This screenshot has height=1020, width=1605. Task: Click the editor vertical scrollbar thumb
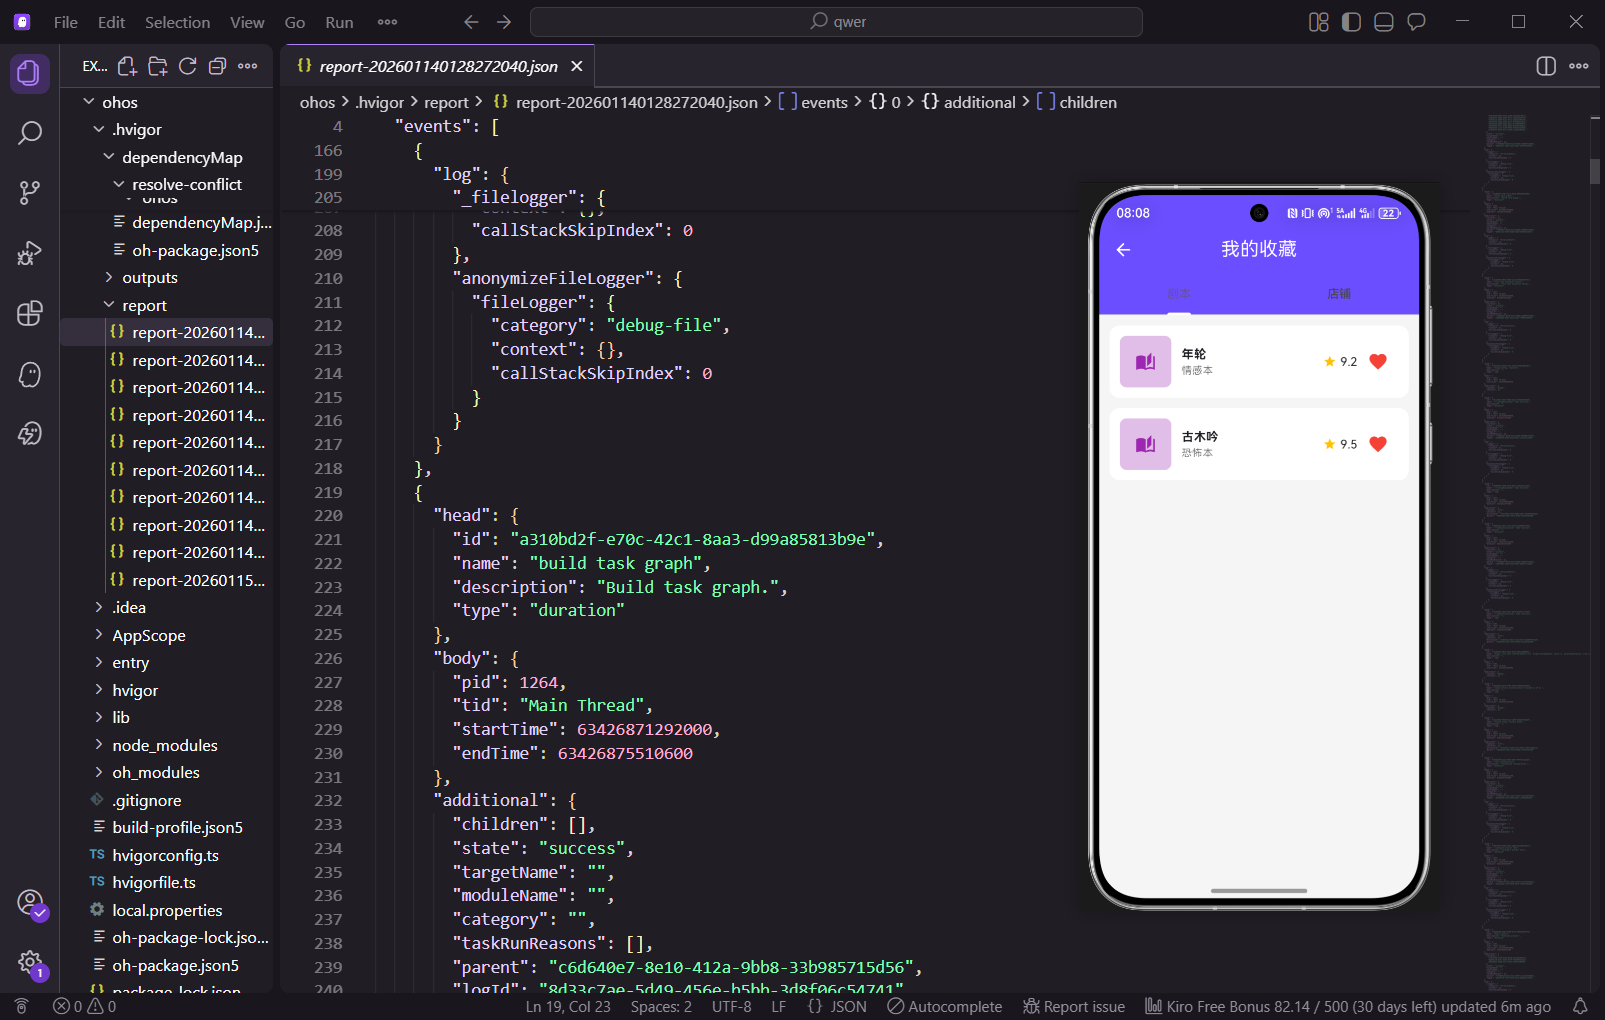coord(1595,172)
